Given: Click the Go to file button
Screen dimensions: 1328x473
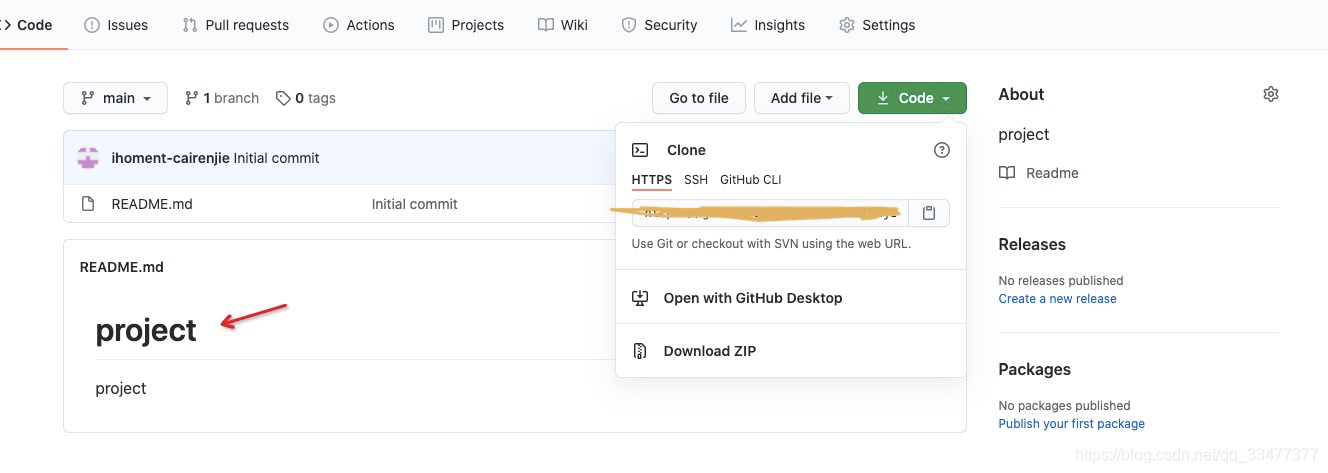Looking at the screenshot, I should pyautogui.click(x=699, y=98).
